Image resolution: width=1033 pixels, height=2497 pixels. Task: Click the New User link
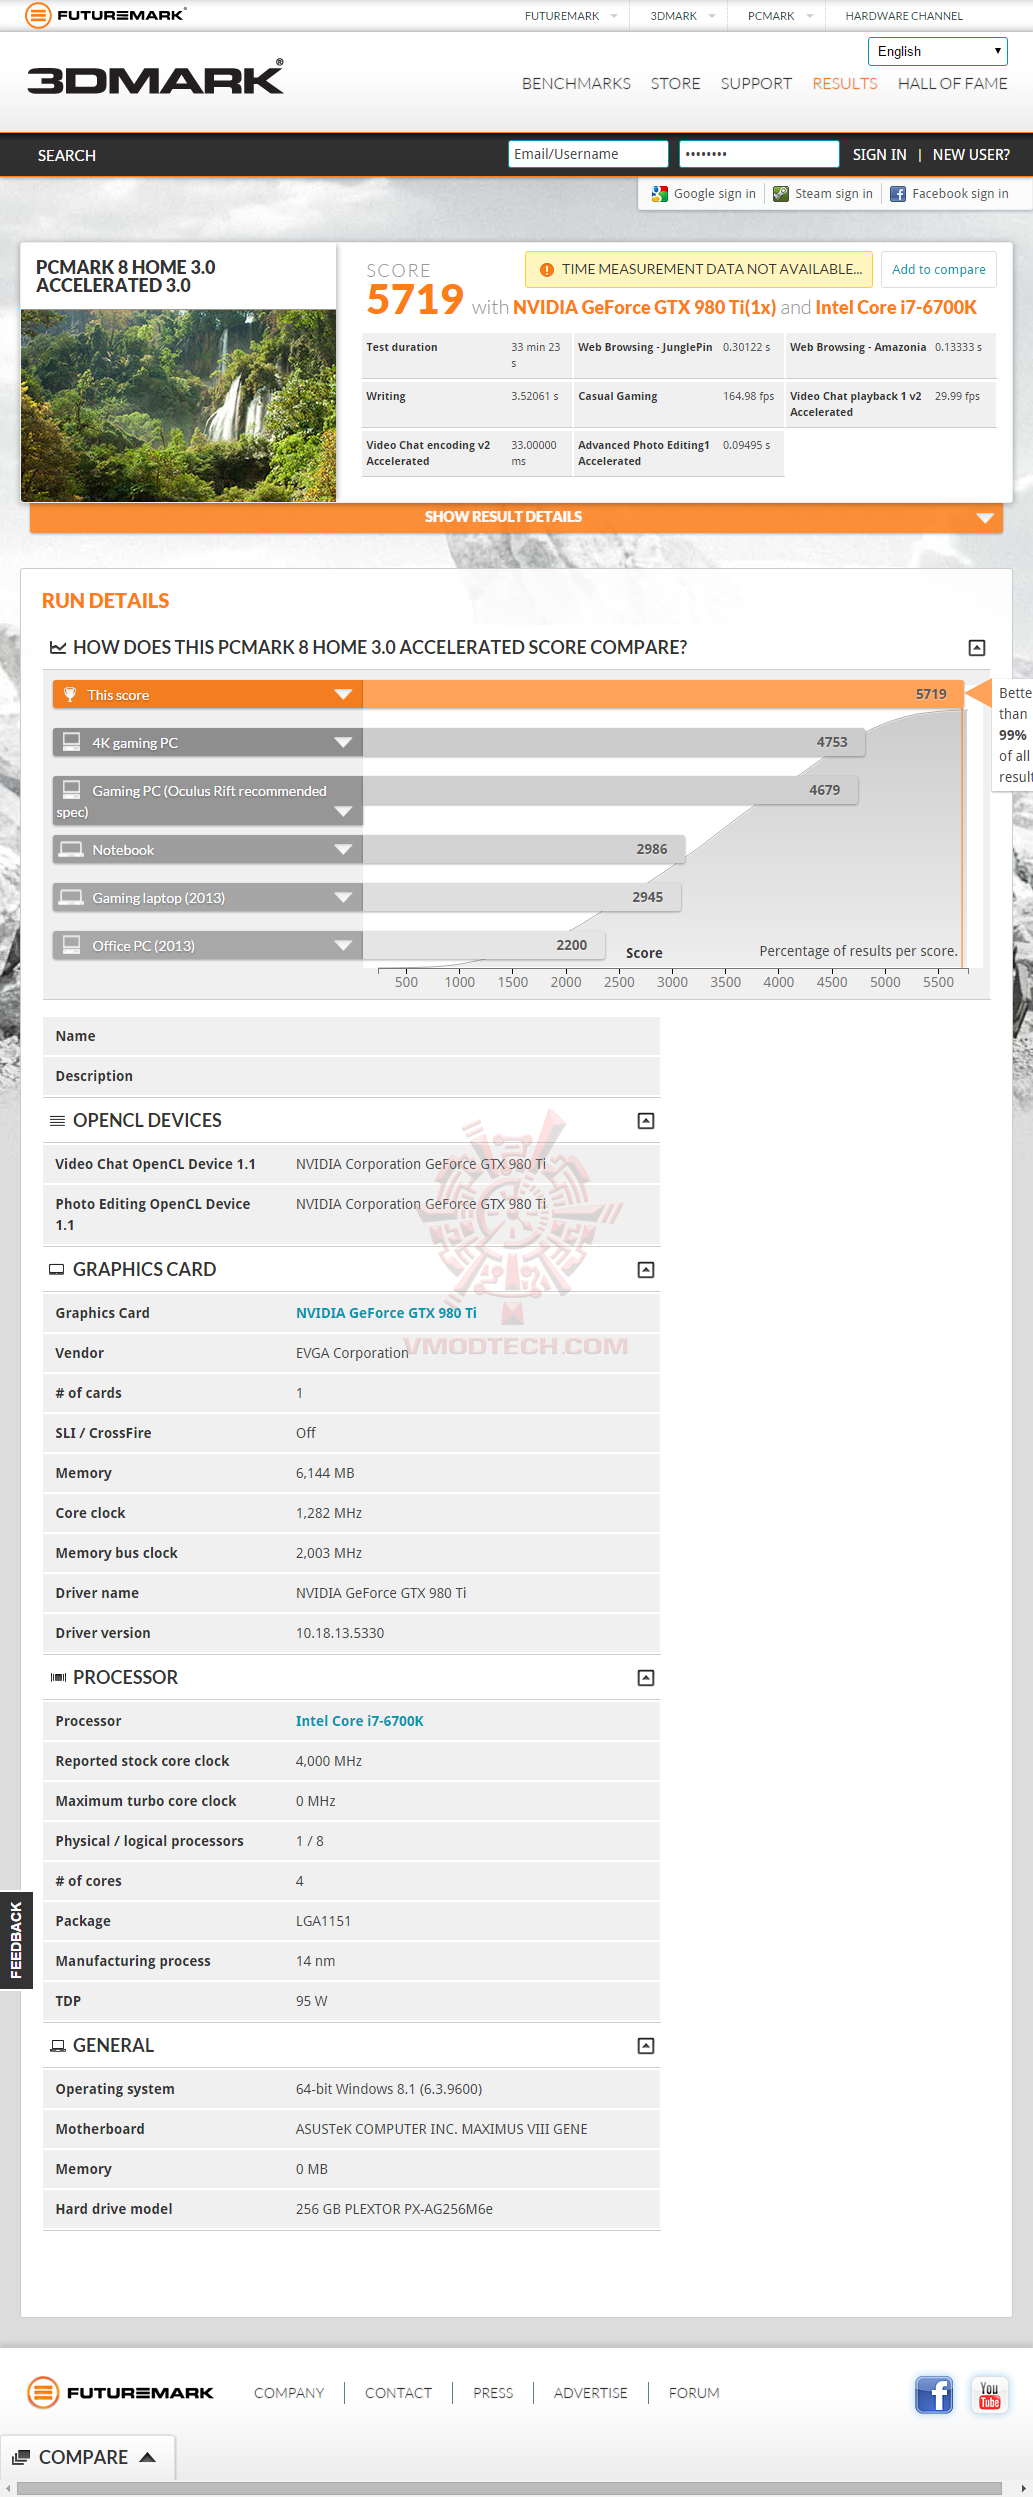coord(971,154)
